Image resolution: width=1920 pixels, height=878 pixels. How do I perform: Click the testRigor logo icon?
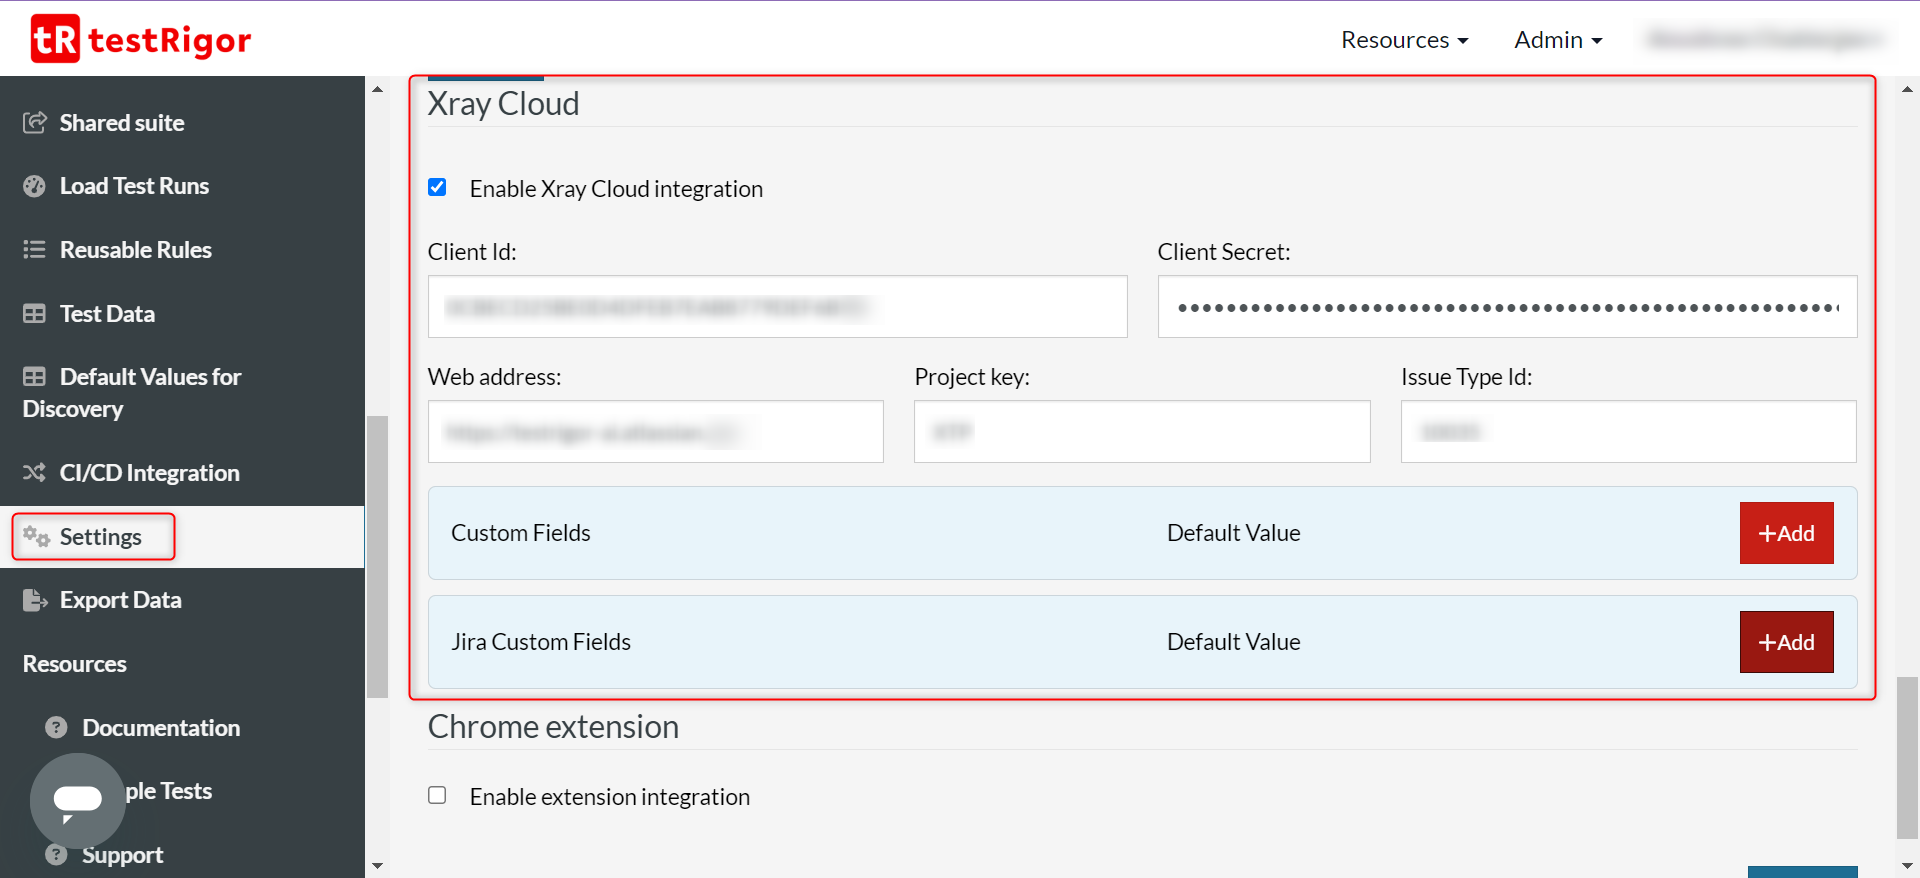(x=55, y=39)
